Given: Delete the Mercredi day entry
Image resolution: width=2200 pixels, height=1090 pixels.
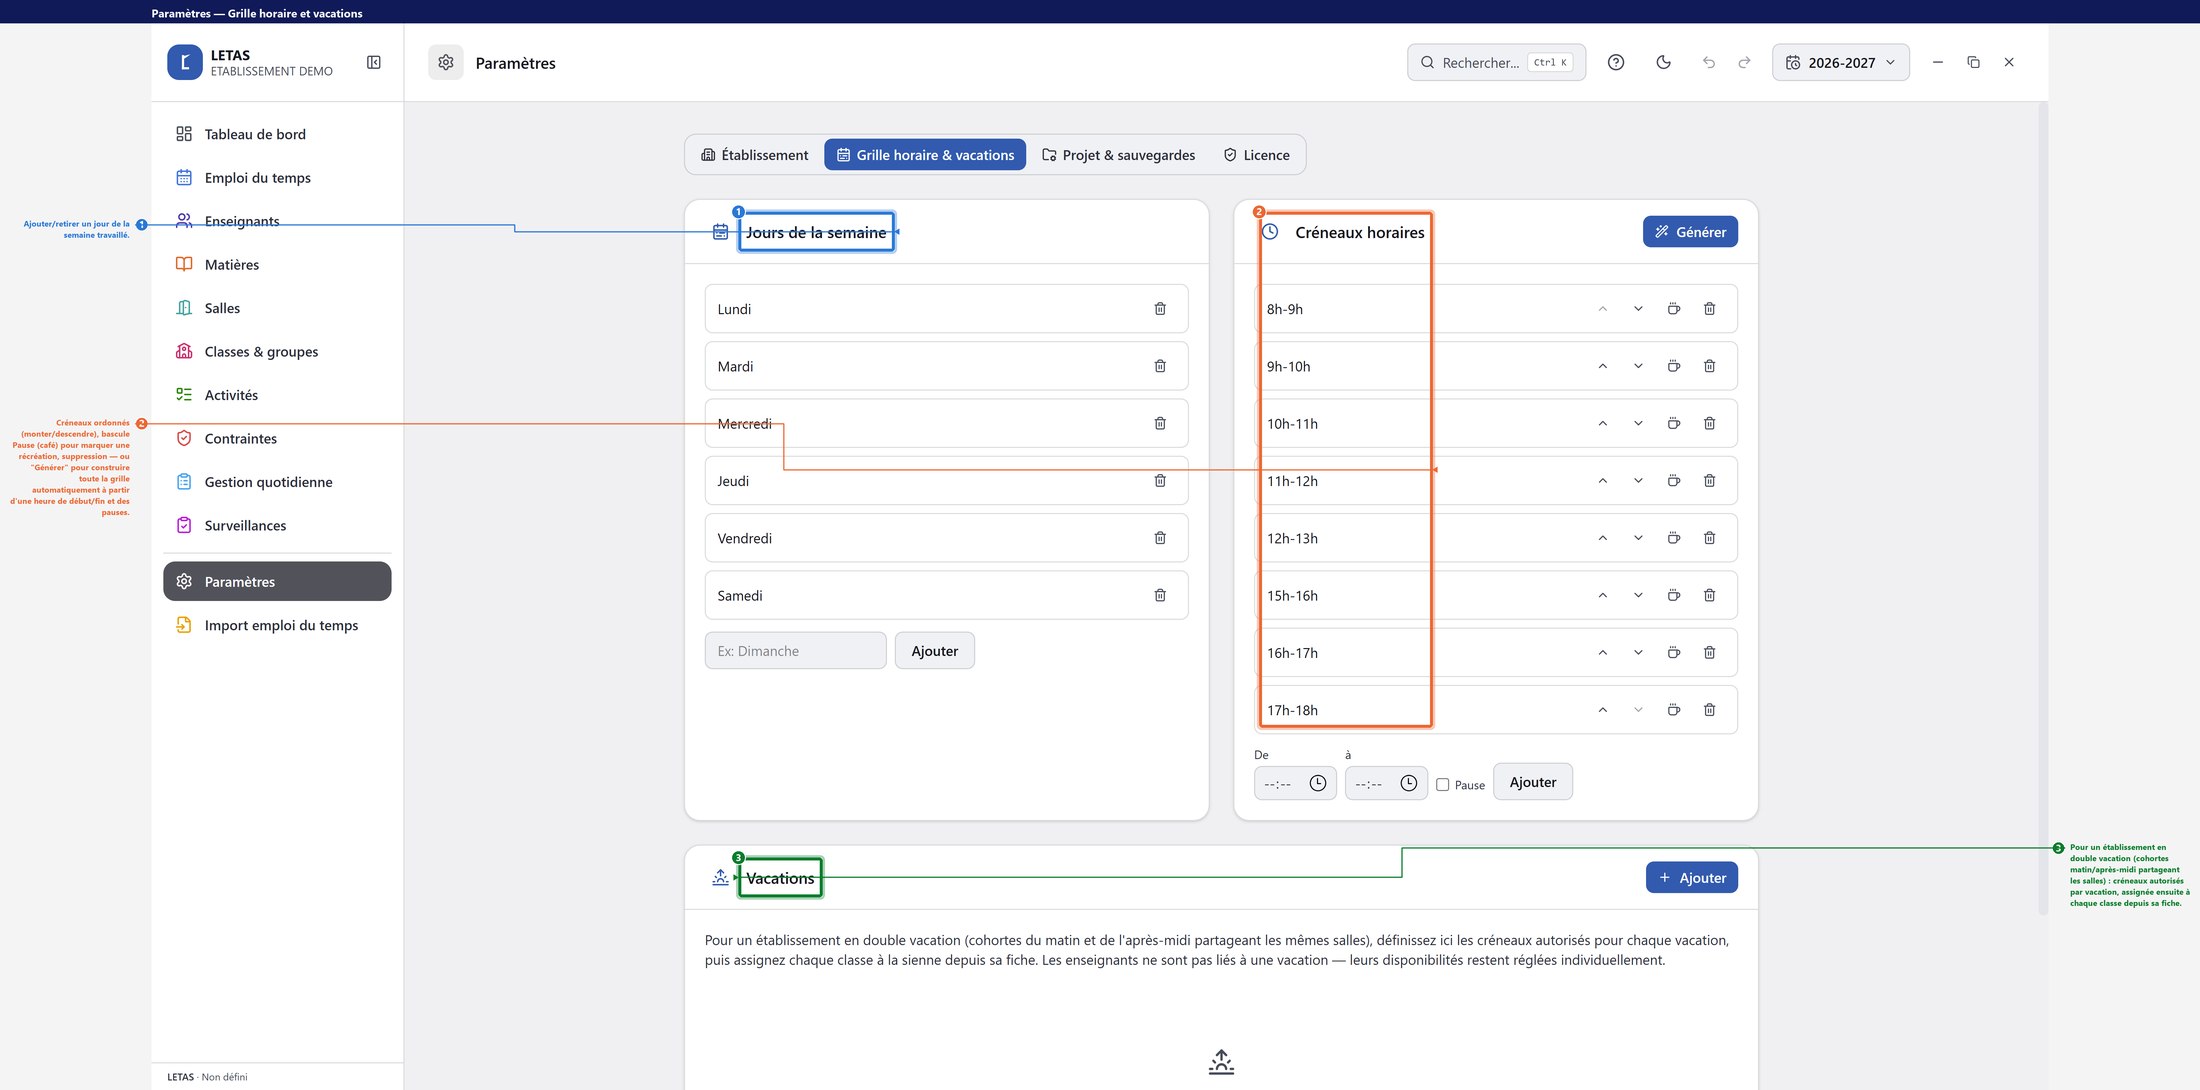Looking at the screenshot, I should pos(1160,424).
